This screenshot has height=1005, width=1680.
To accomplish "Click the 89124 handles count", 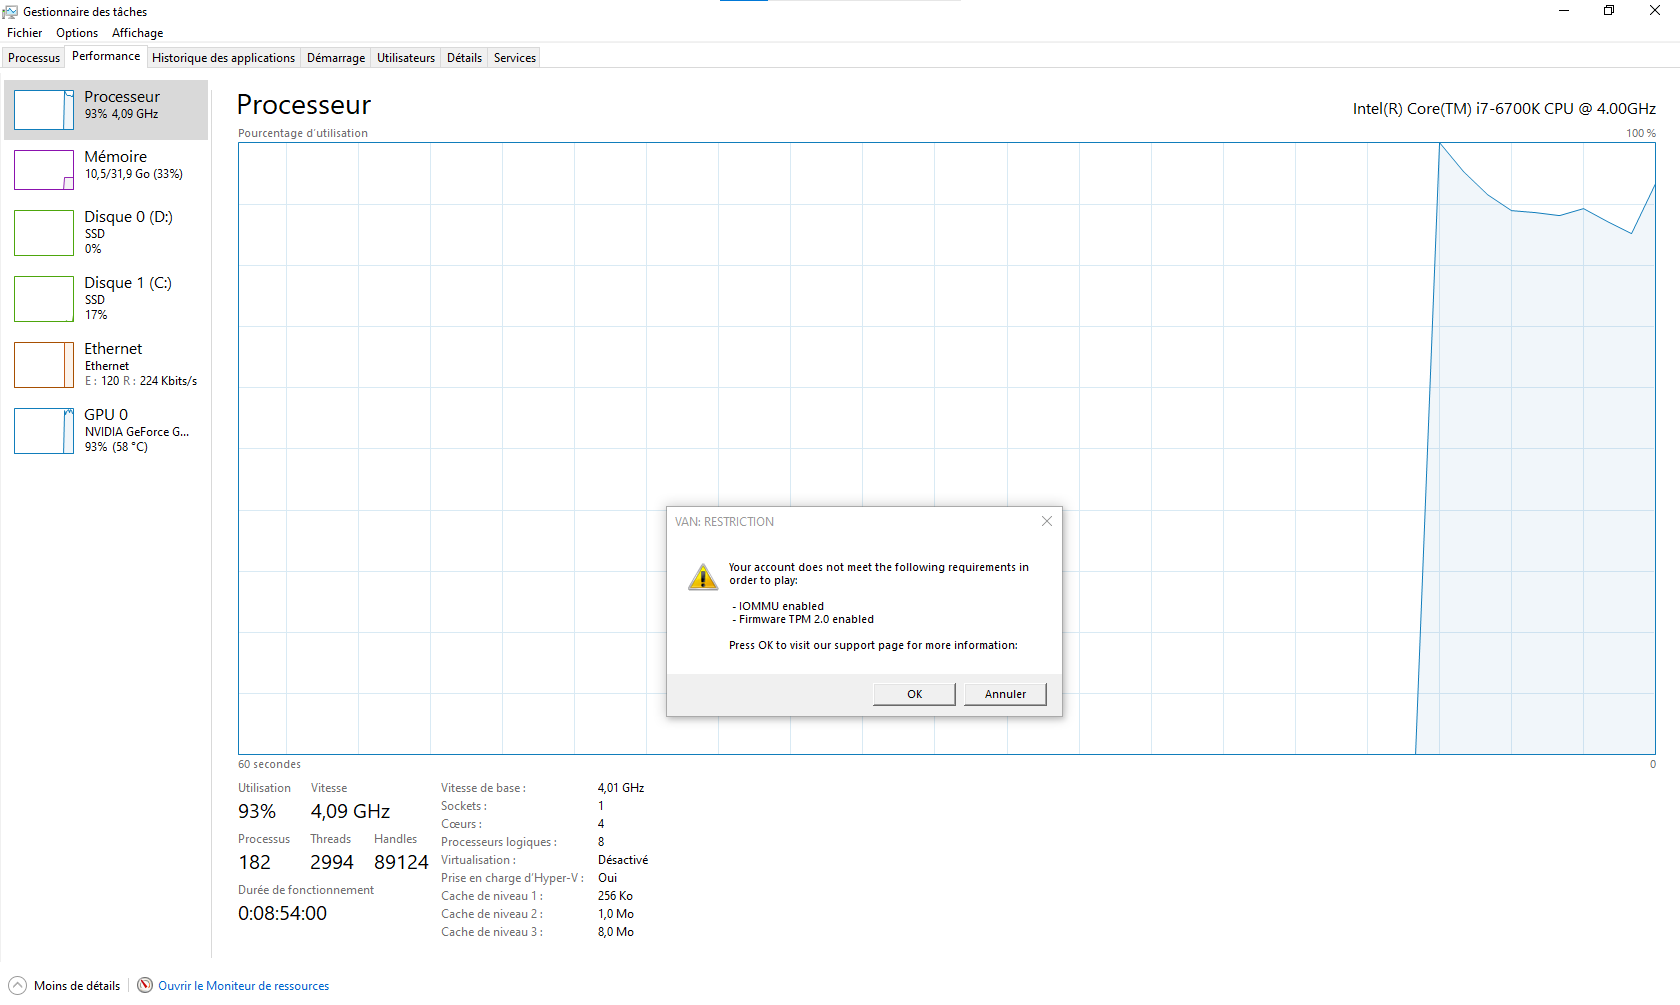I will [x=401, y=862].
